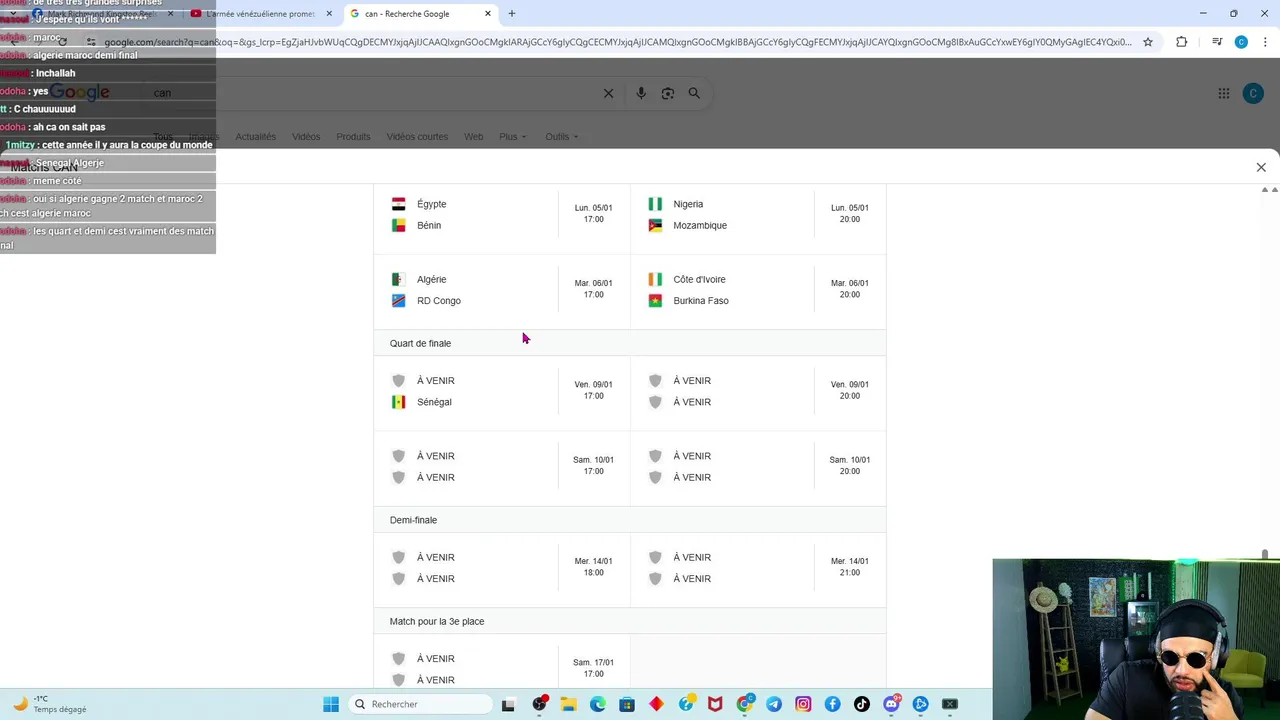Open the Windows Start menu
Screen dimensions: 1280x720
click(331, 704)
